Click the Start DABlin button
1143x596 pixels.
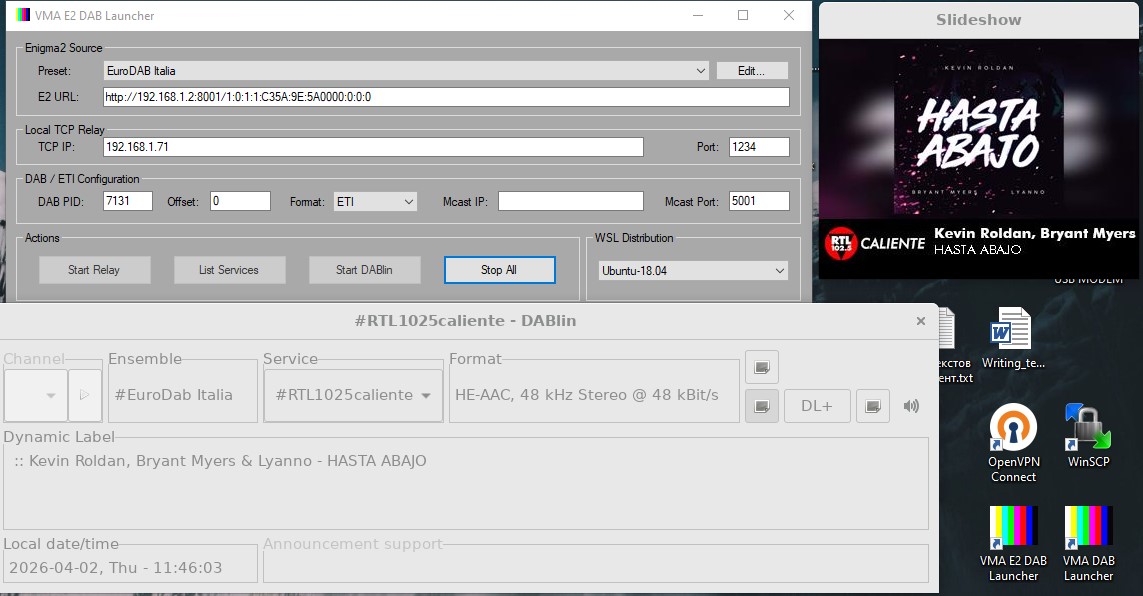click(364, 270)
